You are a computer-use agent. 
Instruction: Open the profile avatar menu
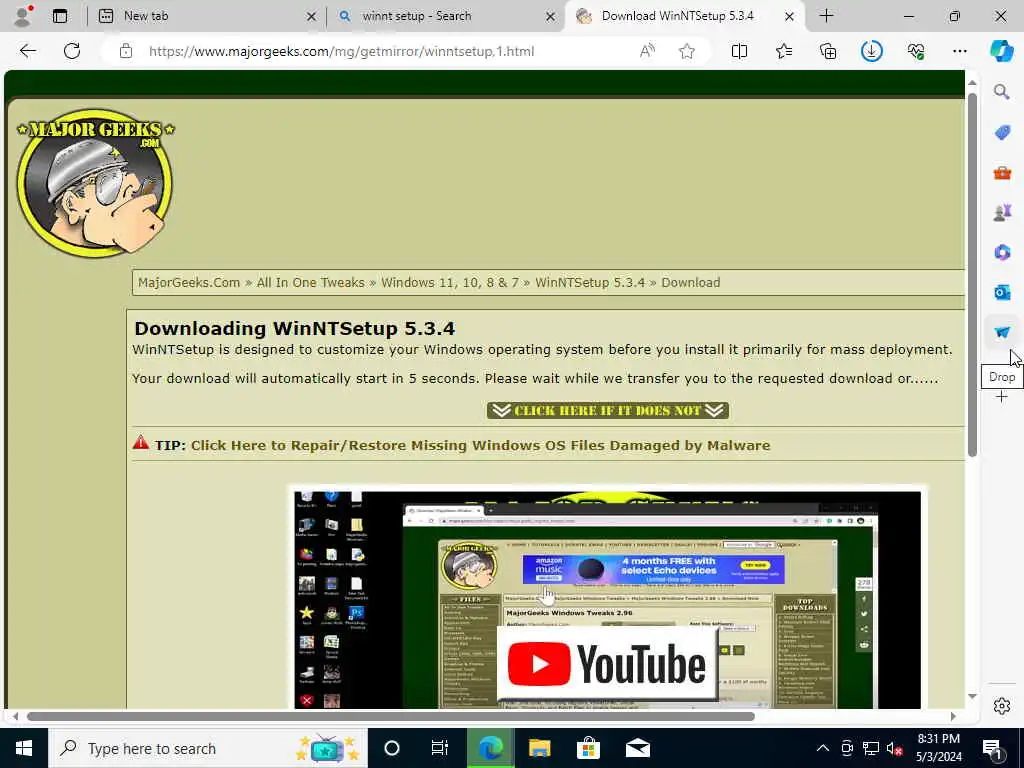pos(23,16)
